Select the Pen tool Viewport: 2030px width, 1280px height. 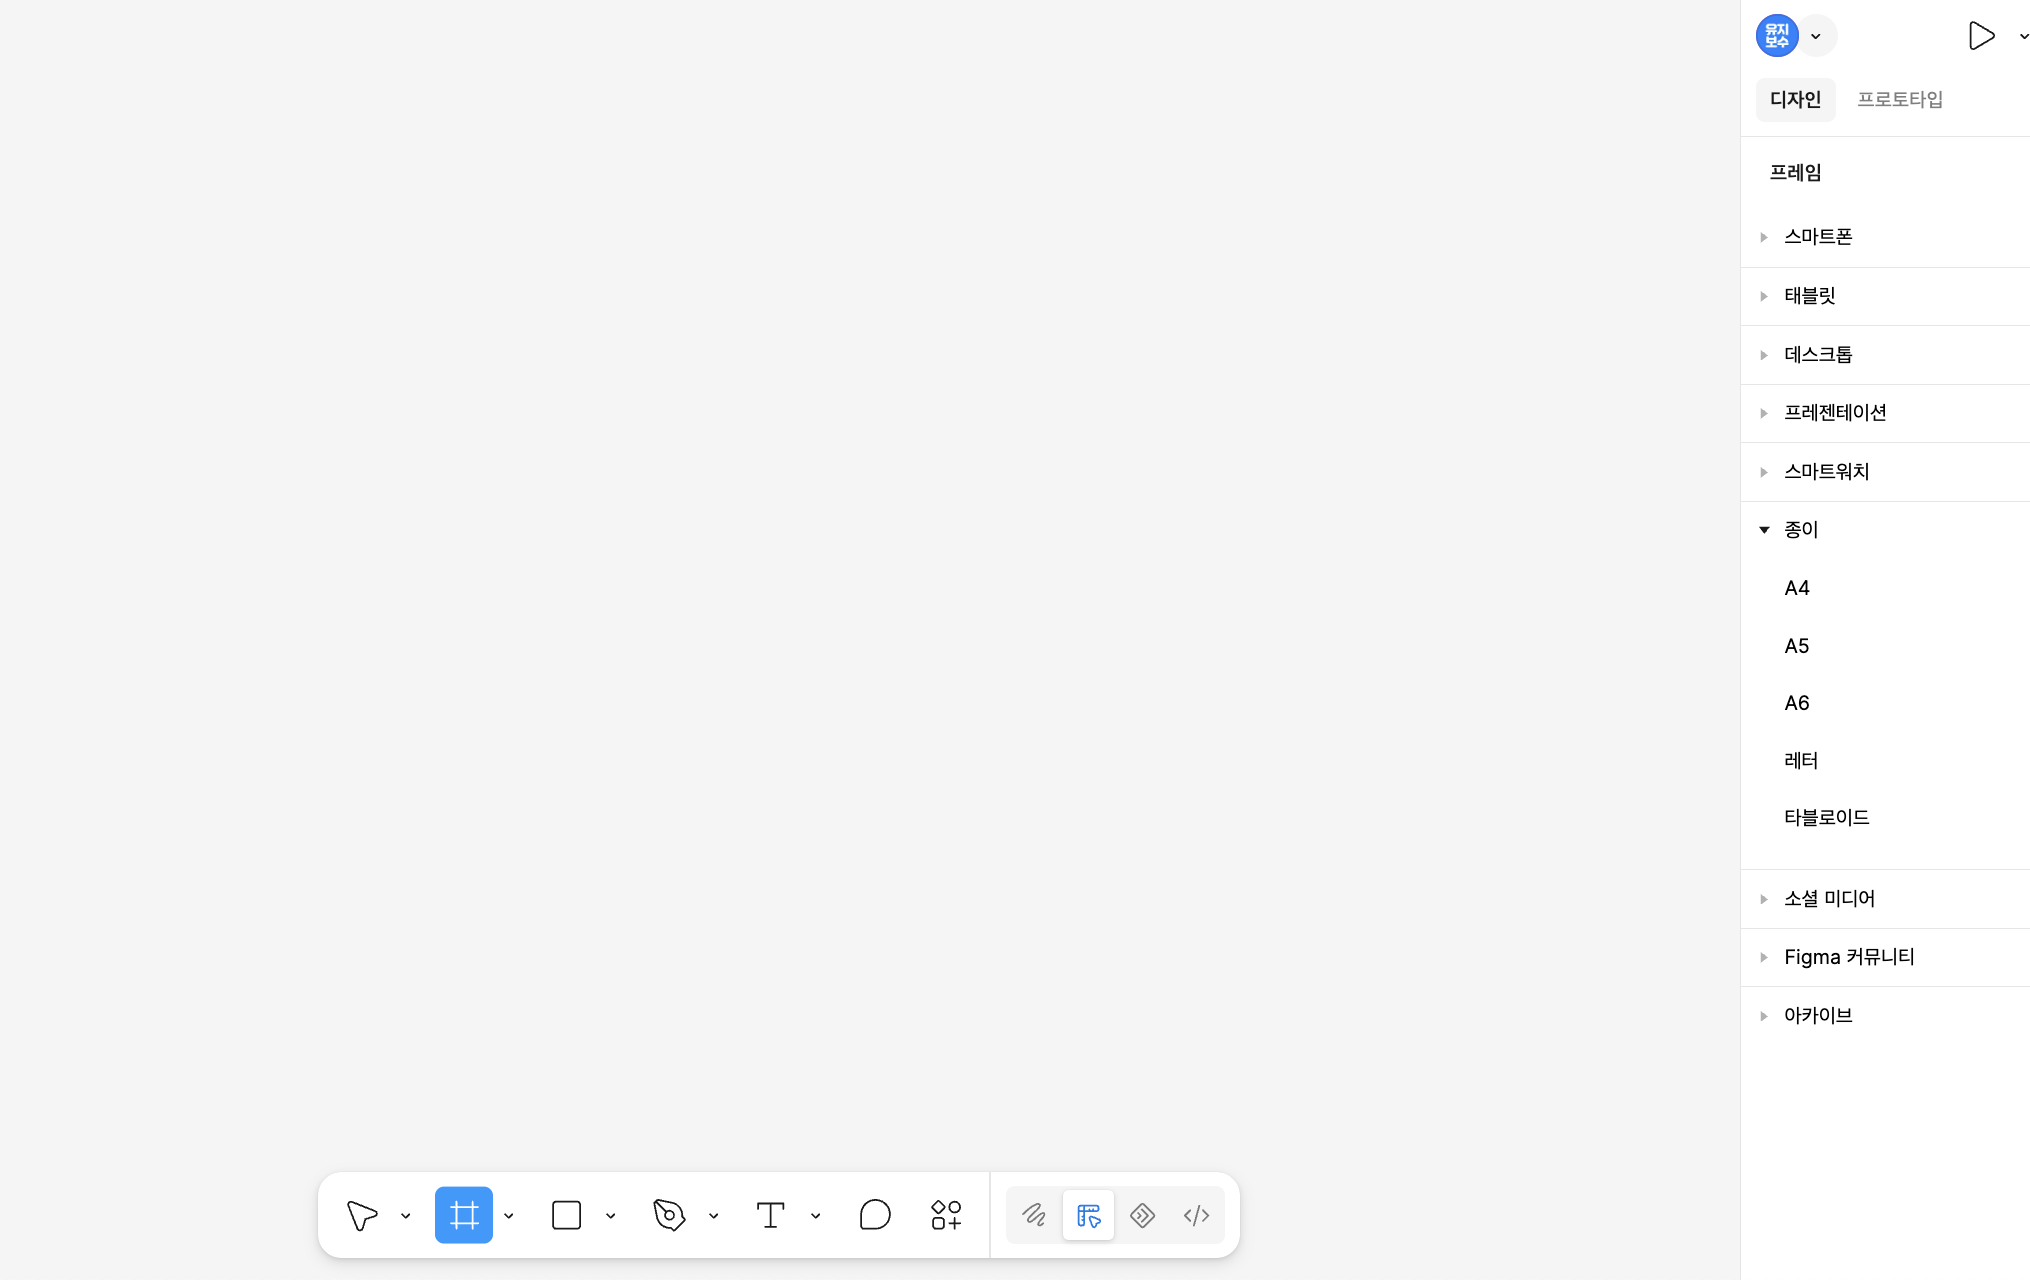[669, 1215]
